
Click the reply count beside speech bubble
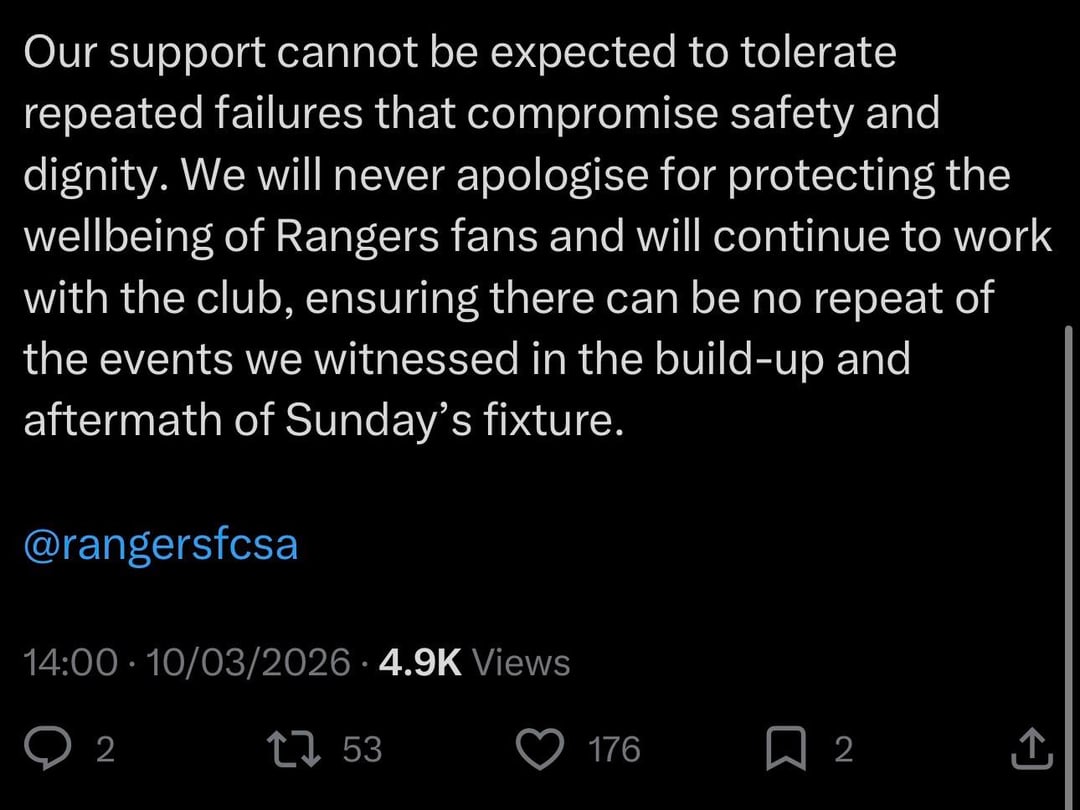(x=104, y=750)
